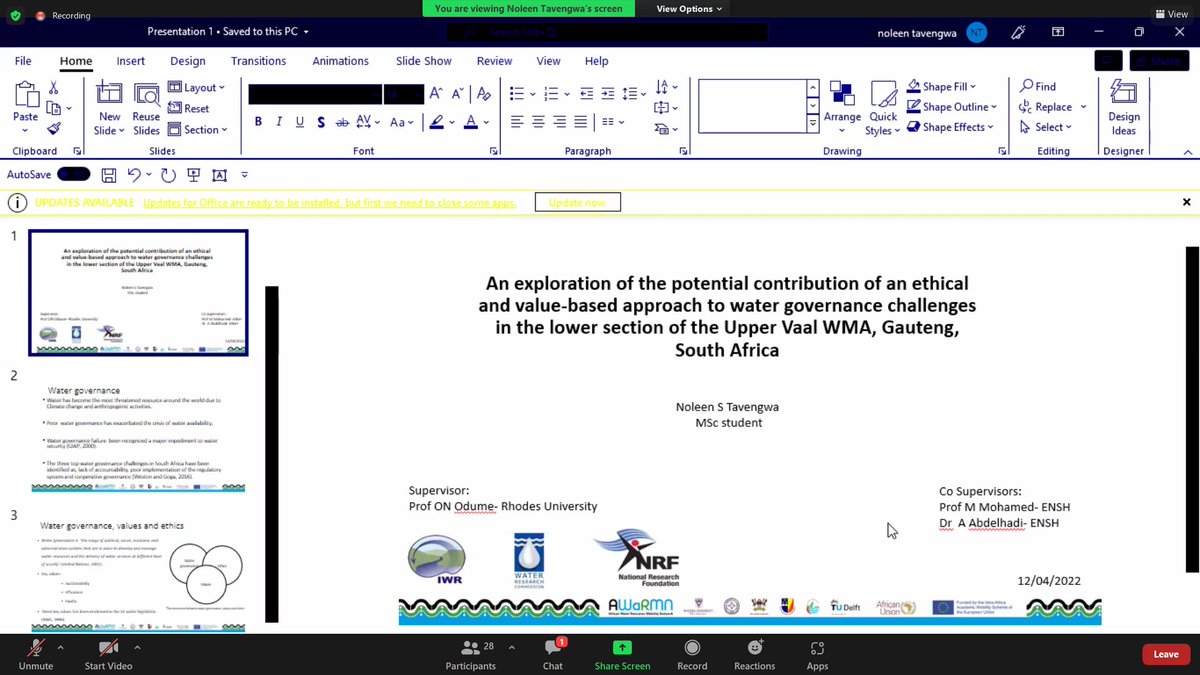This screenshot has height=675, width=1200.
Task: Open the font color picker
Action: 472,122
